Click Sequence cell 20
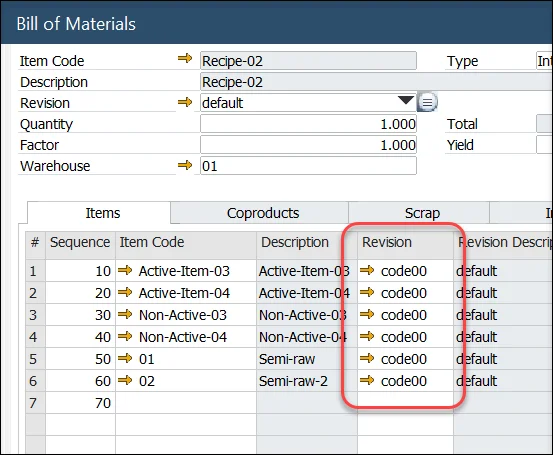Image resolution: width=553 pixels, height=455 pixels. coord(80,293)
